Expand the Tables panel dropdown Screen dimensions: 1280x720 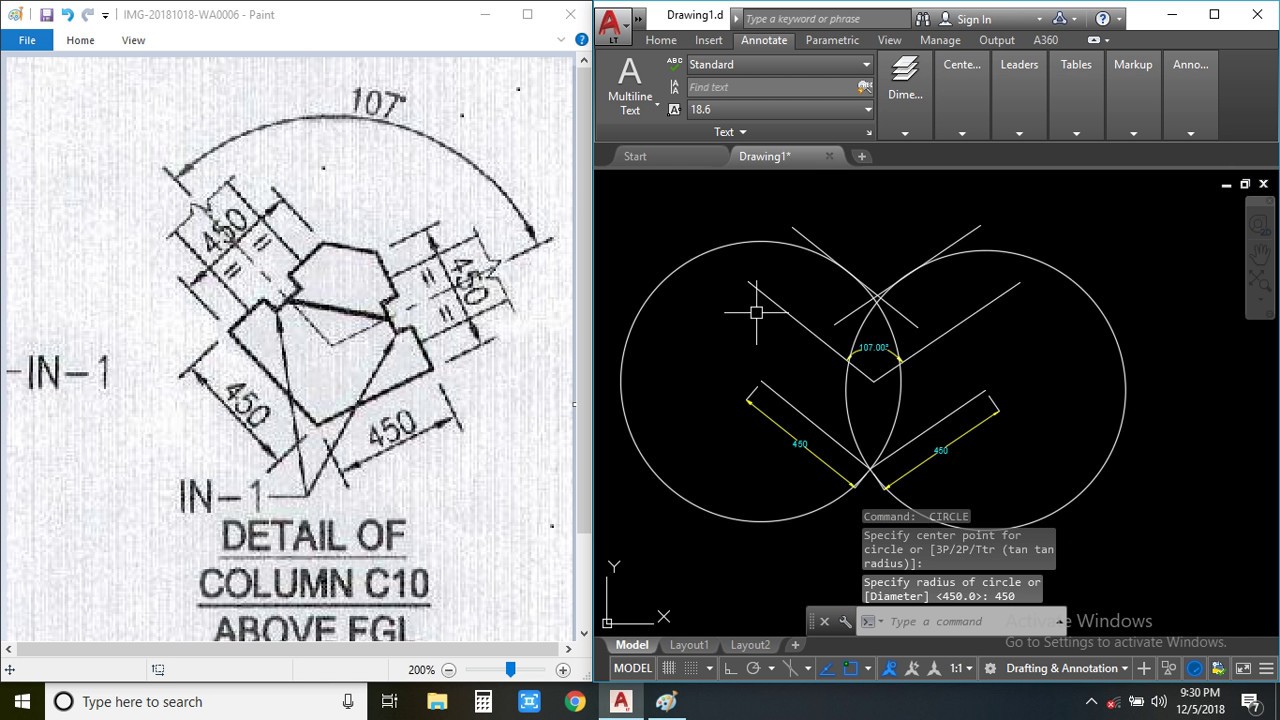click(1076, 133)
